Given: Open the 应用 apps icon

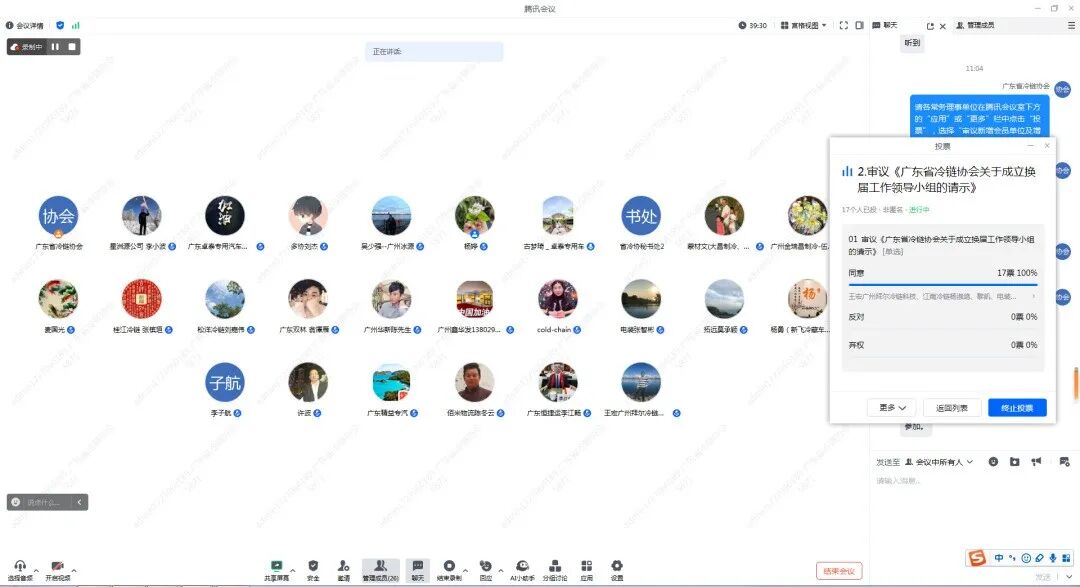Looking at the screenshot, I should coord(586,570).
